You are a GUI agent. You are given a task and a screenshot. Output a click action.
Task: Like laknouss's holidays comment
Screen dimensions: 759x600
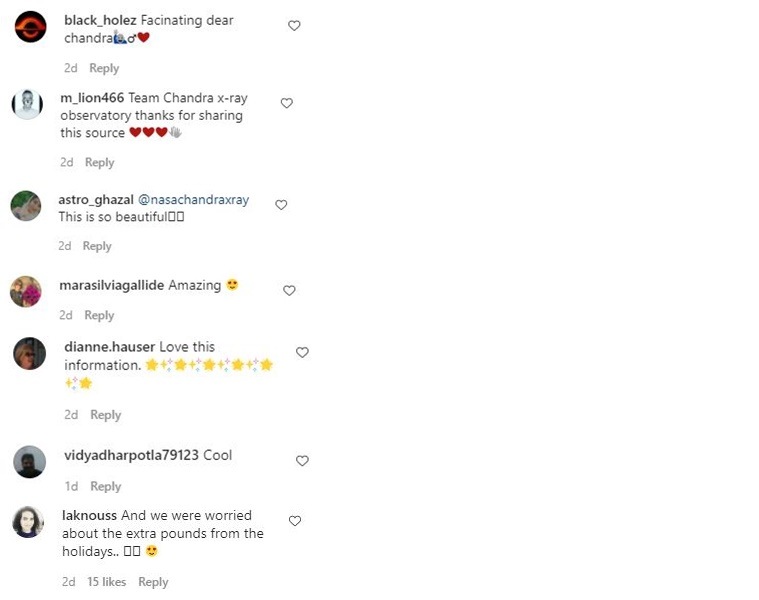click(x=295, y=521)
